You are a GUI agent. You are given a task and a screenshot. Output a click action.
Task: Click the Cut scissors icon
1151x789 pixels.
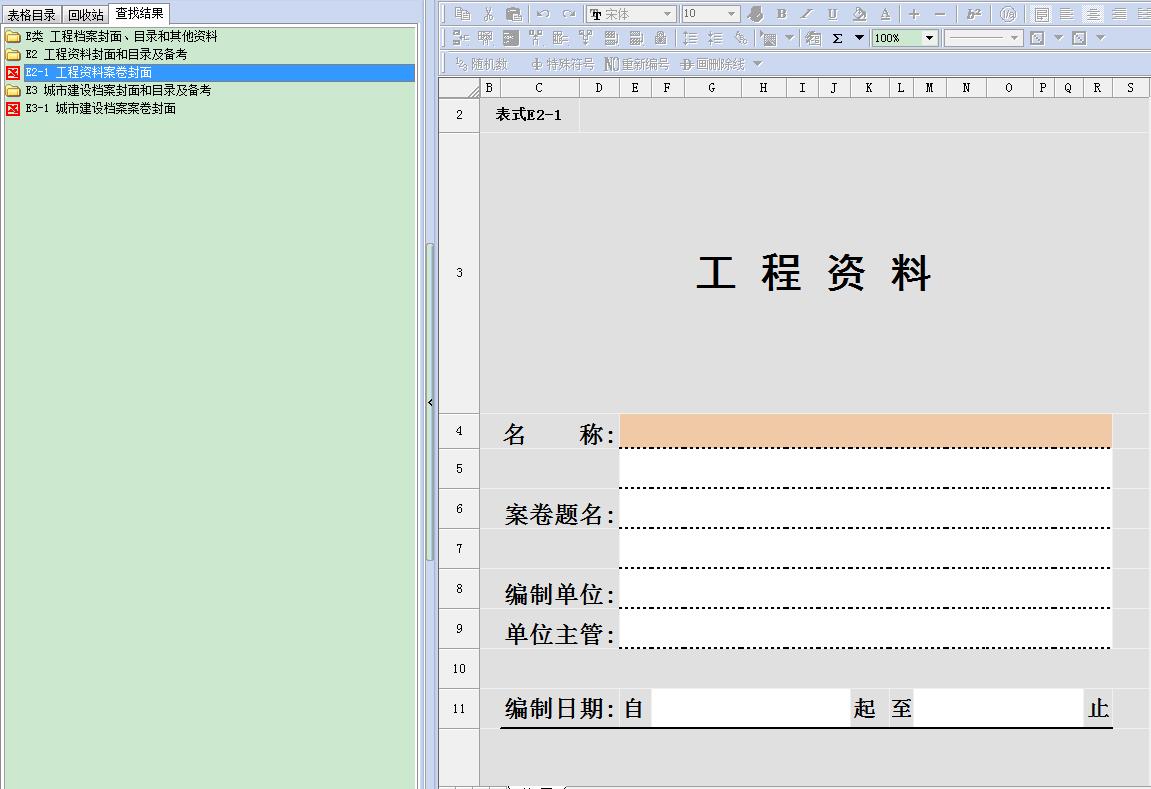tap(488, 14)
